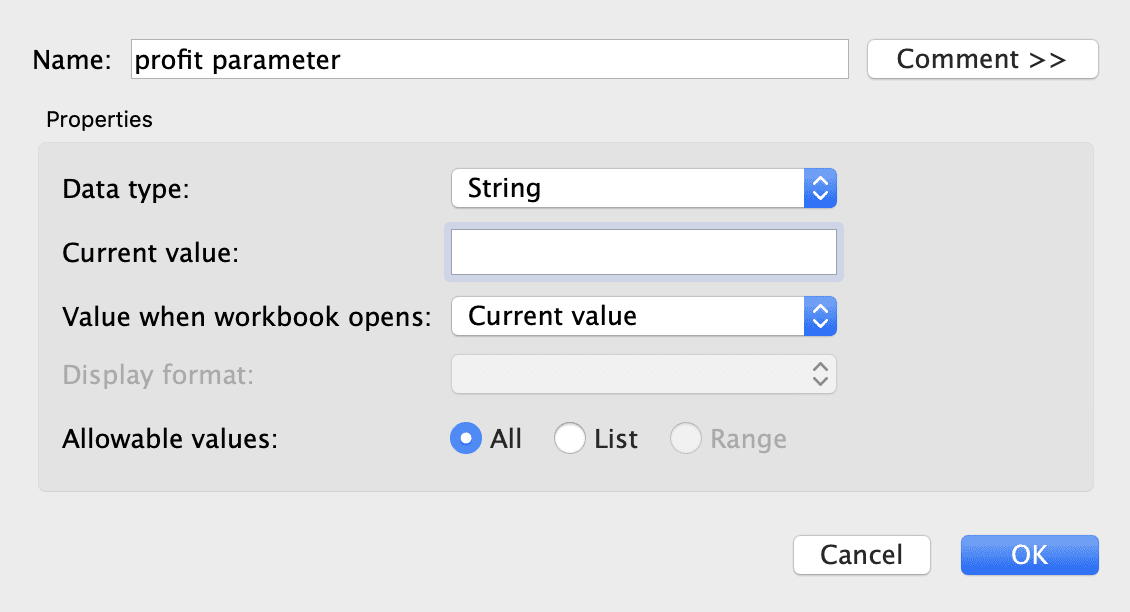Focus the Current value input box
The width and height of the screenshot is (1130, 612).
click(643, 252)
